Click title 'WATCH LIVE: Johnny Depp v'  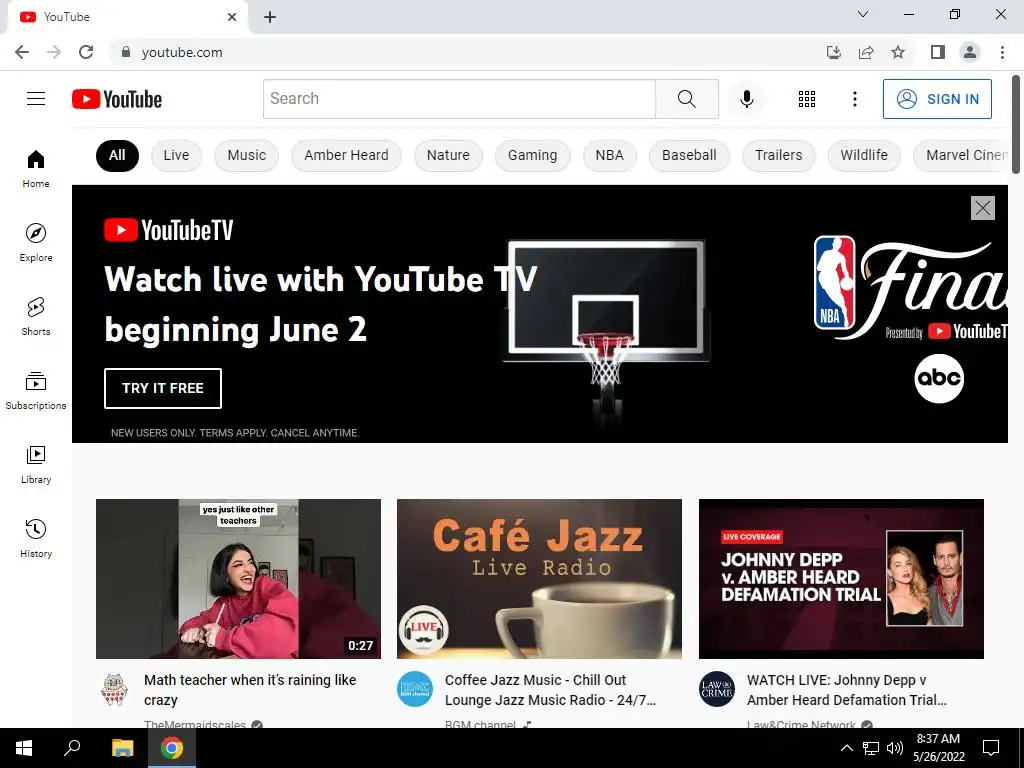pos(847,690)
